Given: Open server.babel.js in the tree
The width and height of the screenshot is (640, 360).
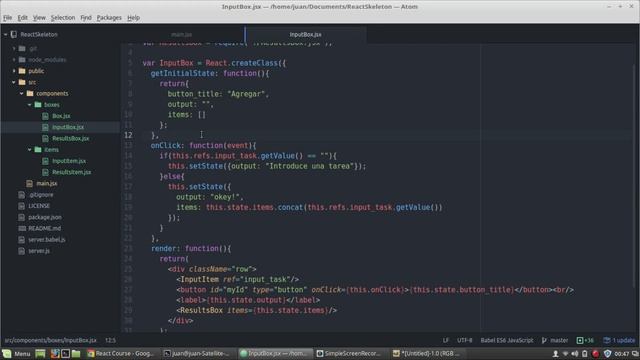Looking at the screenshot, I should [47, 240].
